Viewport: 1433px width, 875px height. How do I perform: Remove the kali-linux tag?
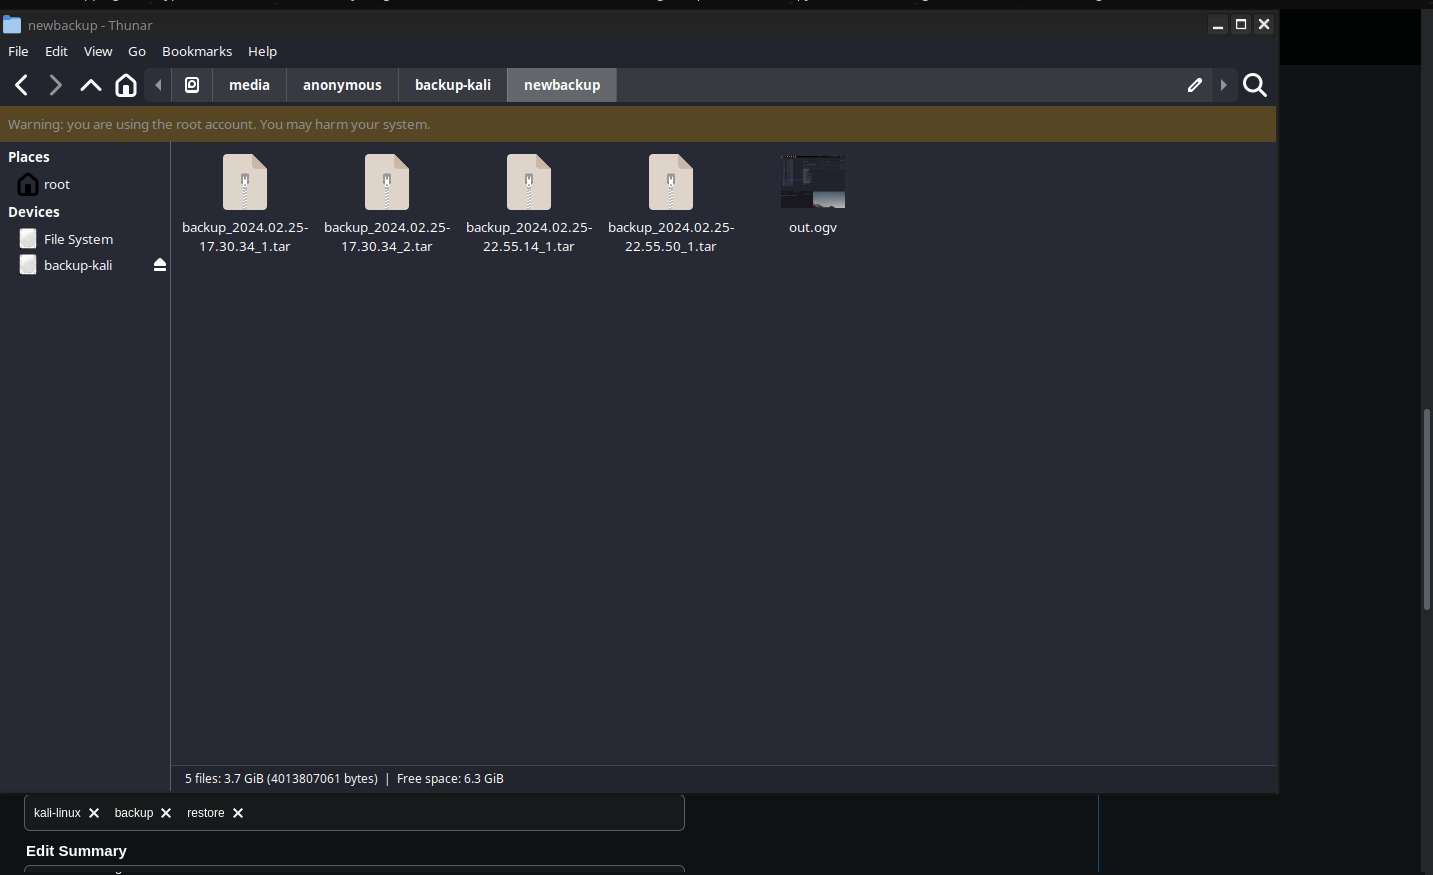click(94, 813)
